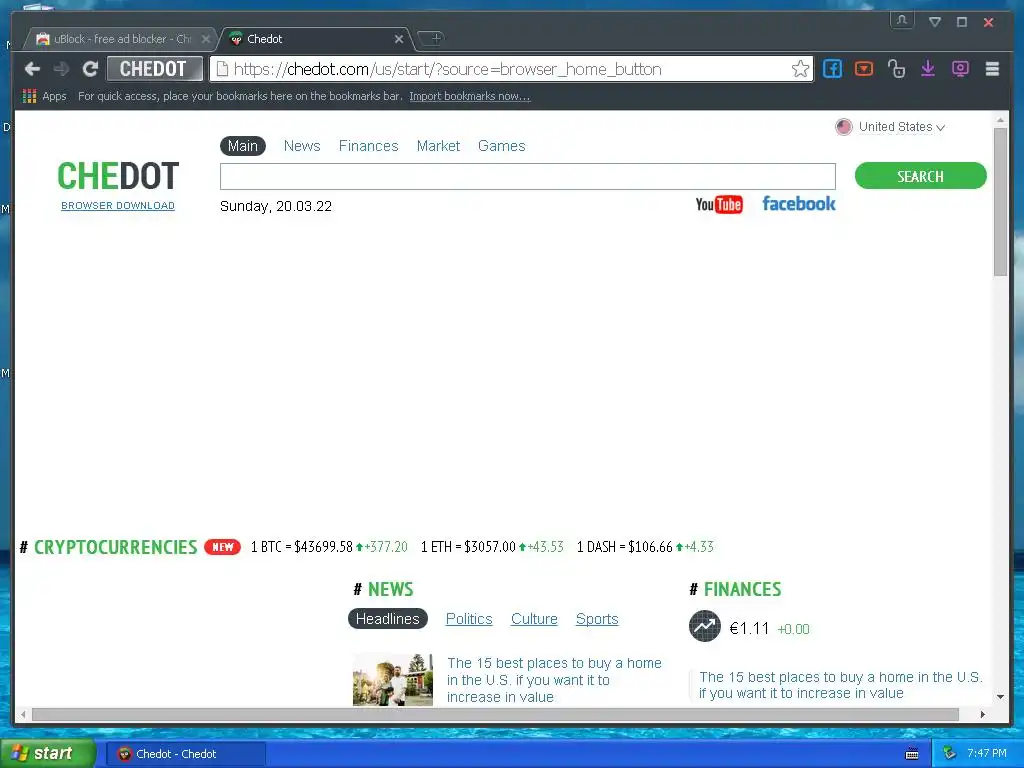Image resolution: width=1024 pixels, height=768 pixels.
Task: Open the purple downloads arrow icon
Action: pyautogui.click(x=928, y=69)
